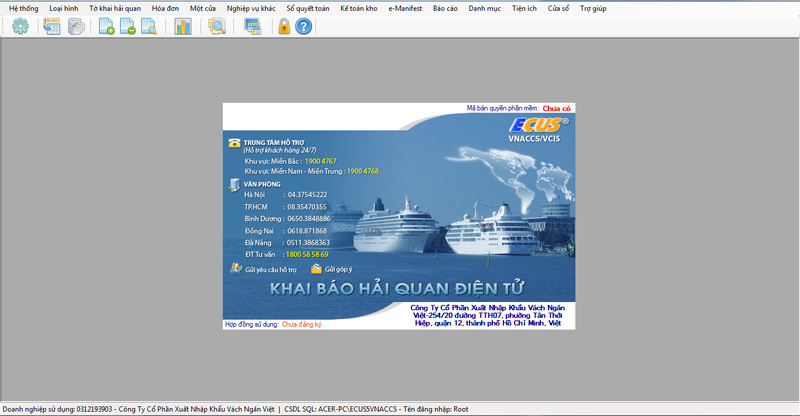Open the Cửa sổ menu
The width and height of the screenshot is (800, 416).
[x=558, y=8]
